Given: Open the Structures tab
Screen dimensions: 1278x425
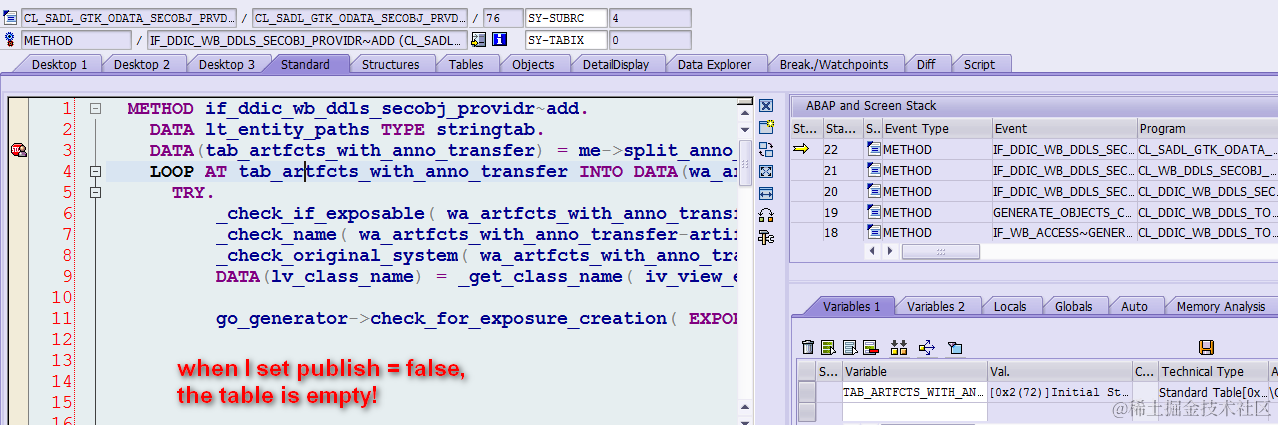Looking at the screenshot, I should (390, 64).
